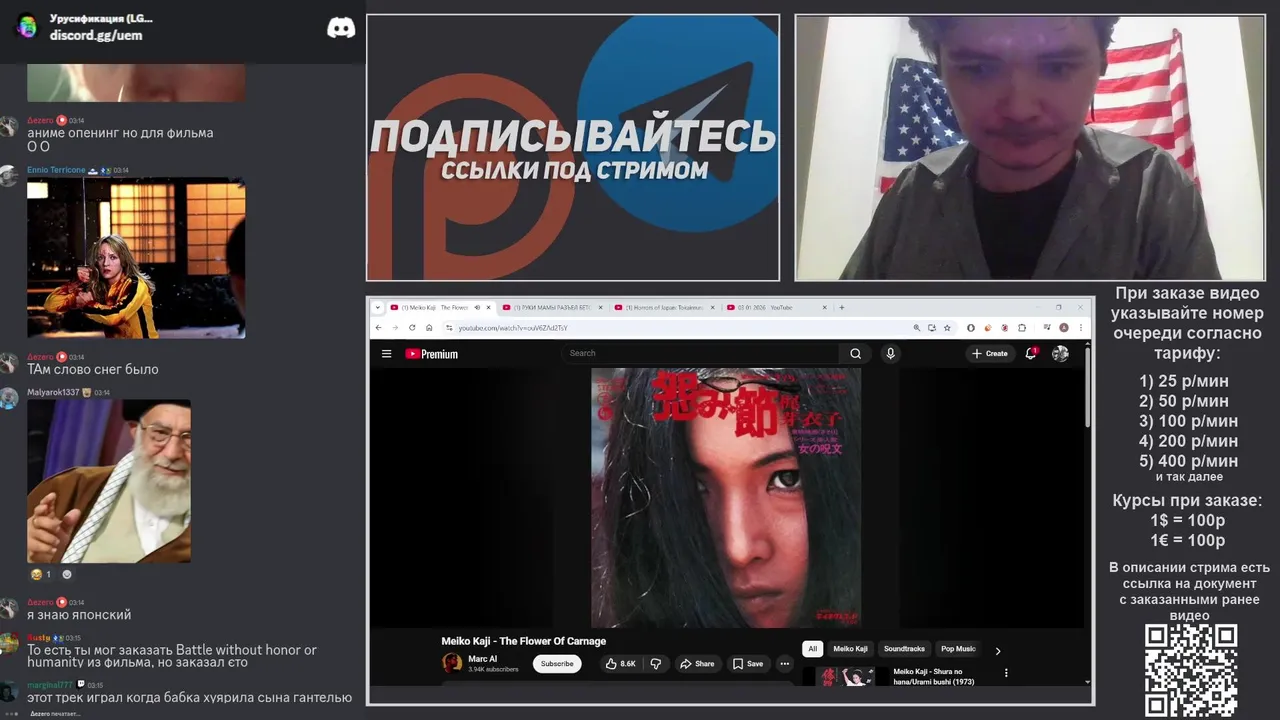The height and width of the screenshot is (720, 1280).
Task: Click message 'ТАм слово снег было'
Action: pos(93,369)
